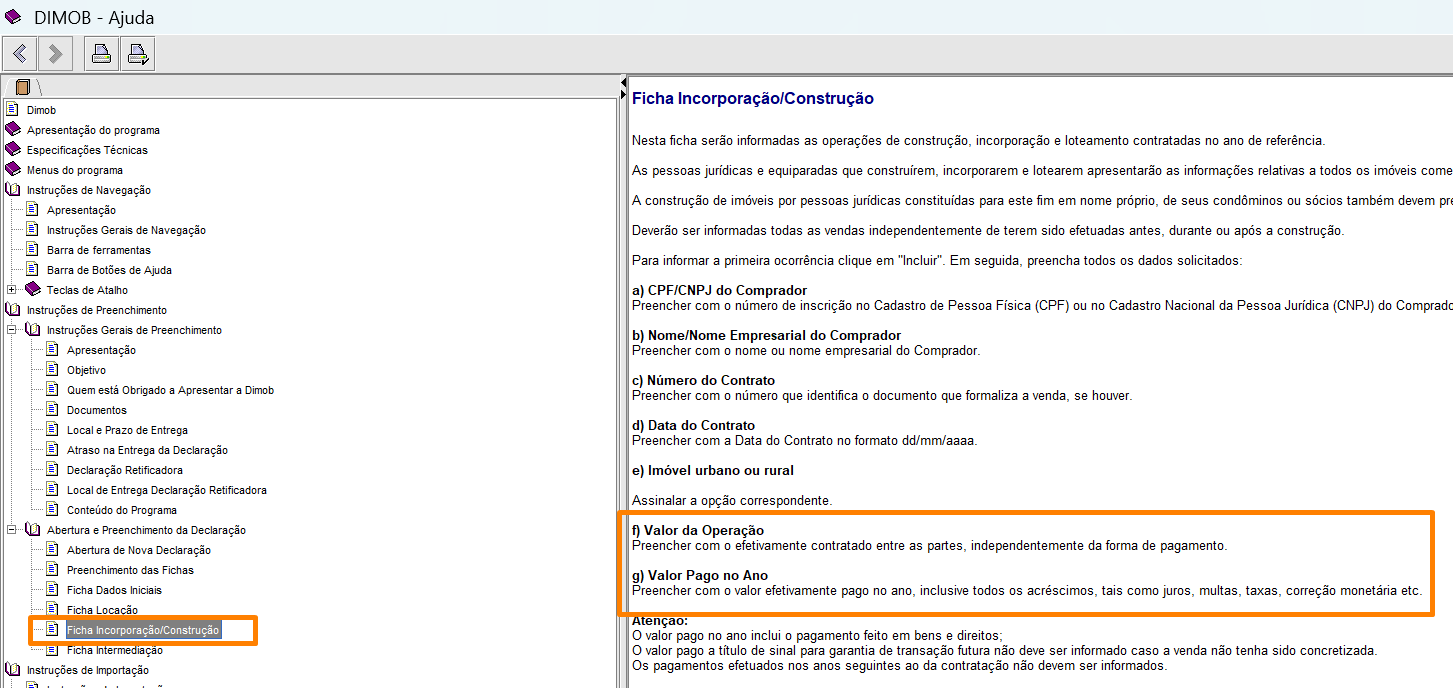Click page icon for Barra de Botões de Ajuda
The width and height of the screenshot is (1453, 688).
(32, 270)
